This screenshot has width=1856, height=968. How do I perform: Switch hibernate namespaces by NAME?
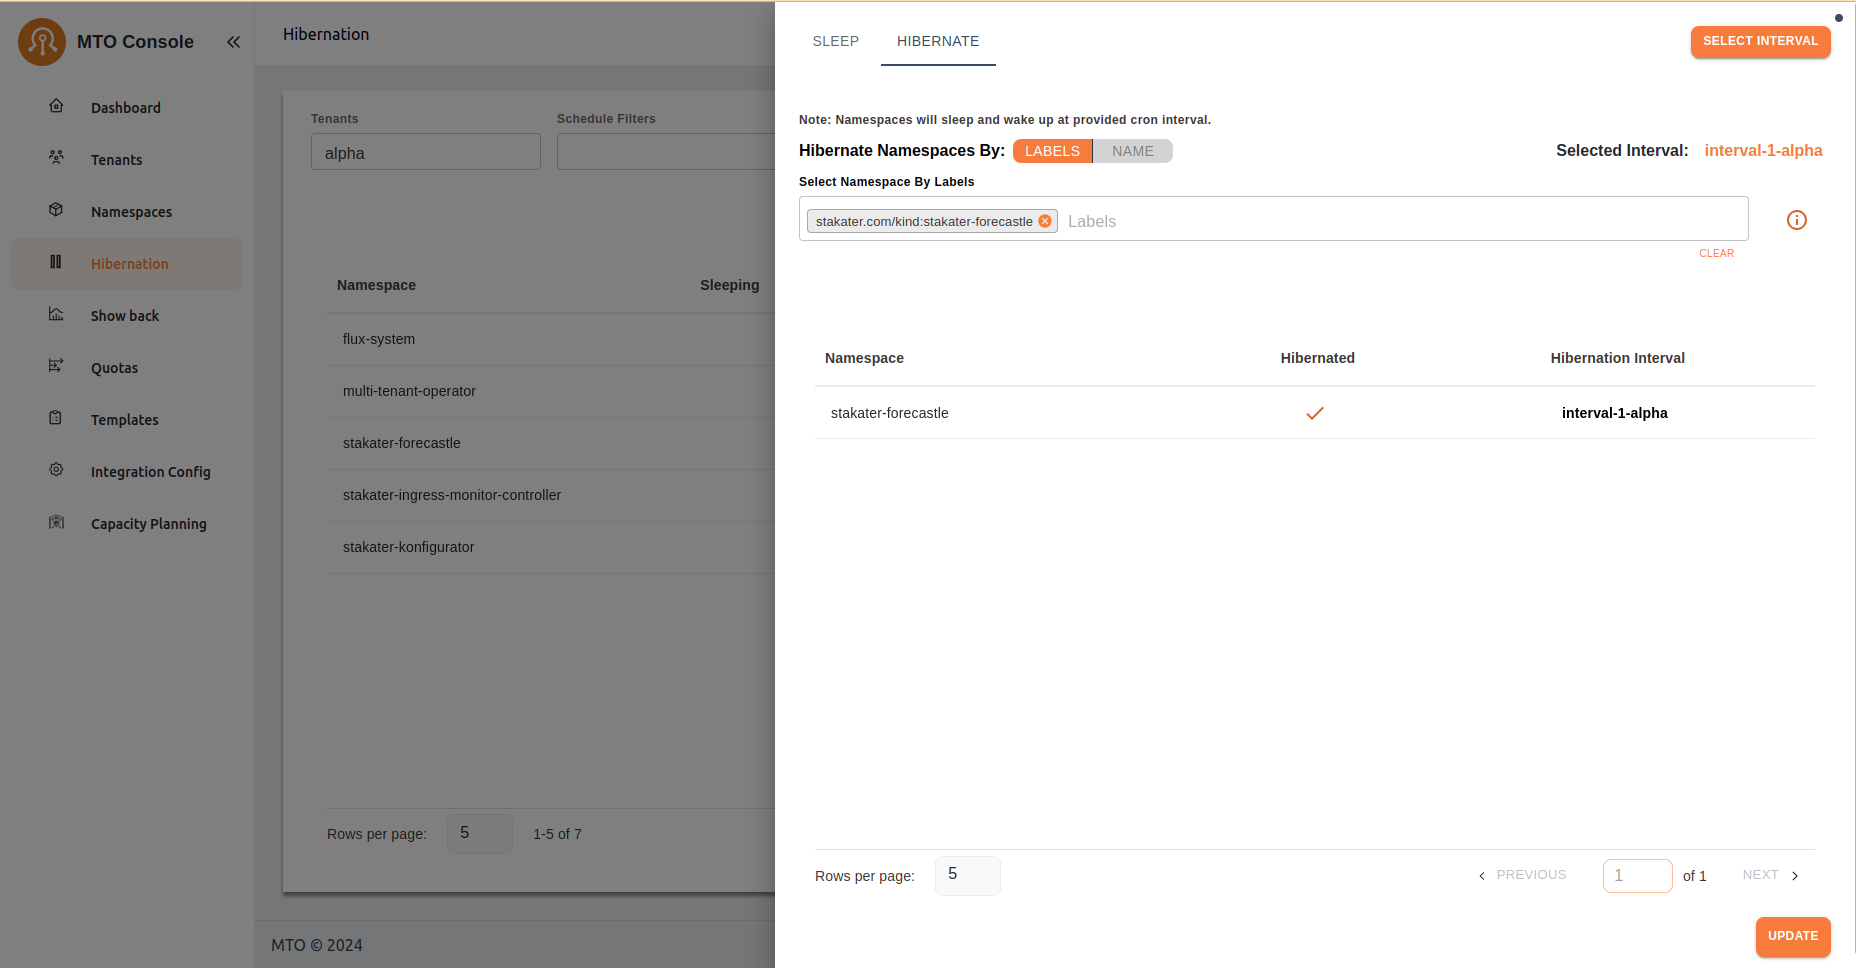(1132, 151)
